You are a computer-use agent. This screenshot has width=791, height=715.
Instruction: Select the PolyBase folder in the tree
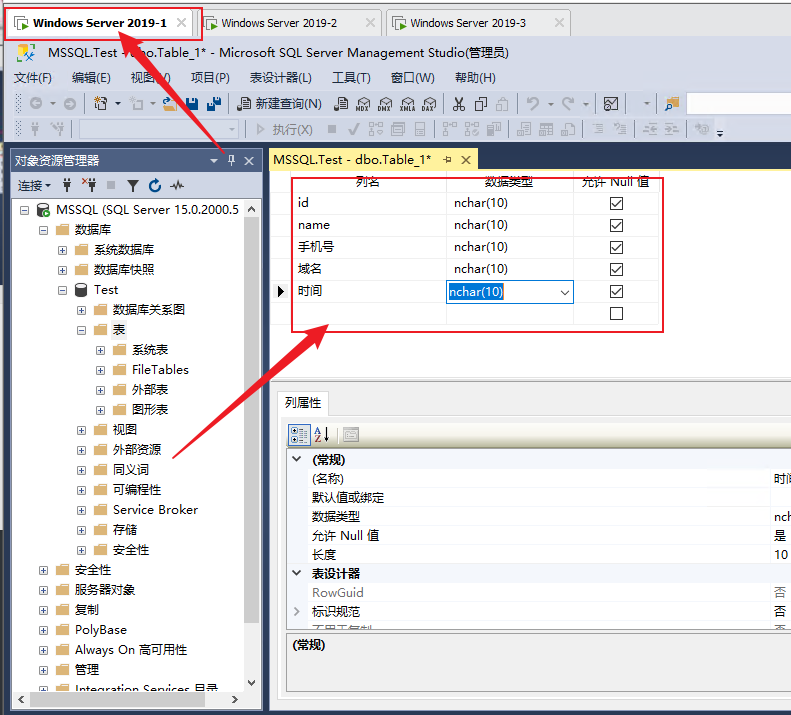point(100,630)
